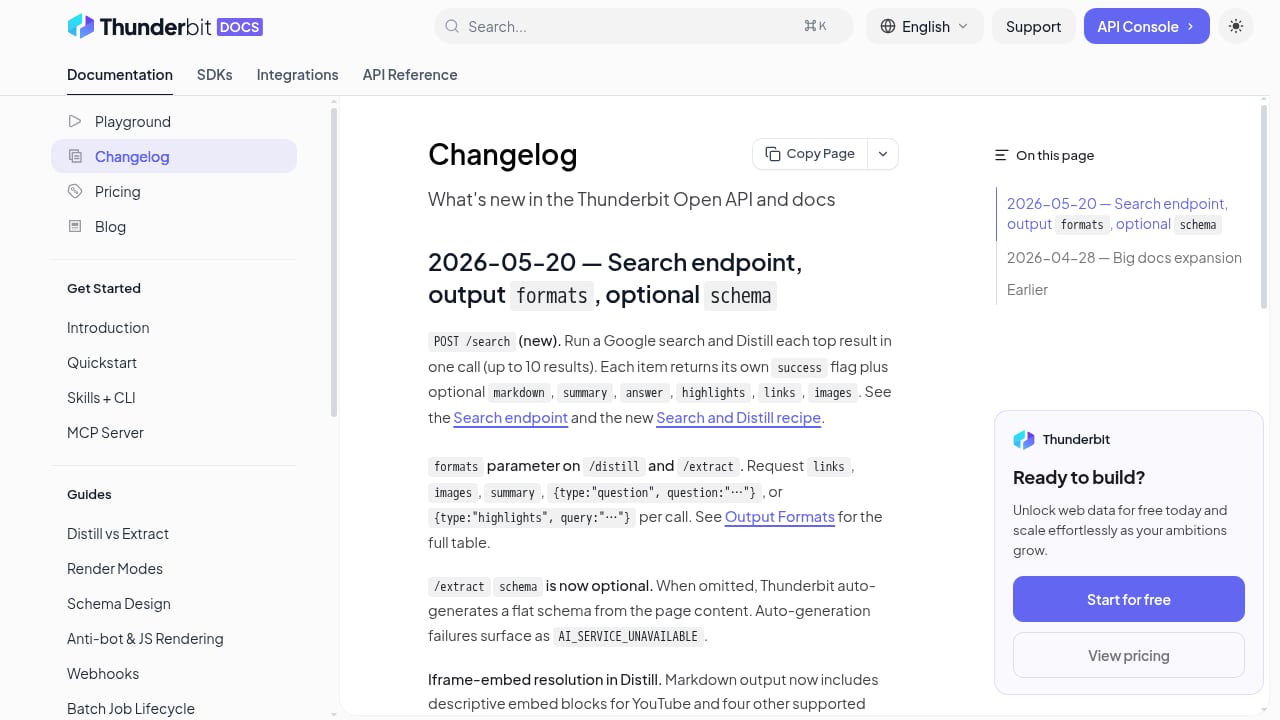Click the POST /search code label
The image size is (1280, 720).
click(472, 341)
